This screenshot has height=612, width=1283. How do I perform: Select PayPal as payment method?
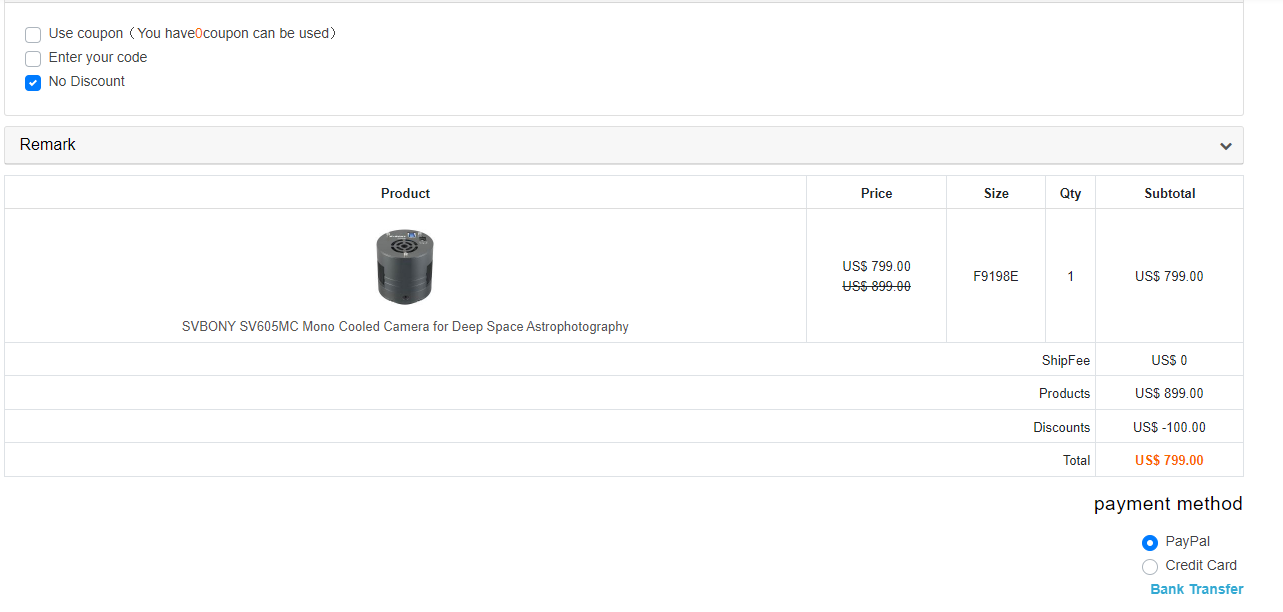click(x=1150, y=543)
